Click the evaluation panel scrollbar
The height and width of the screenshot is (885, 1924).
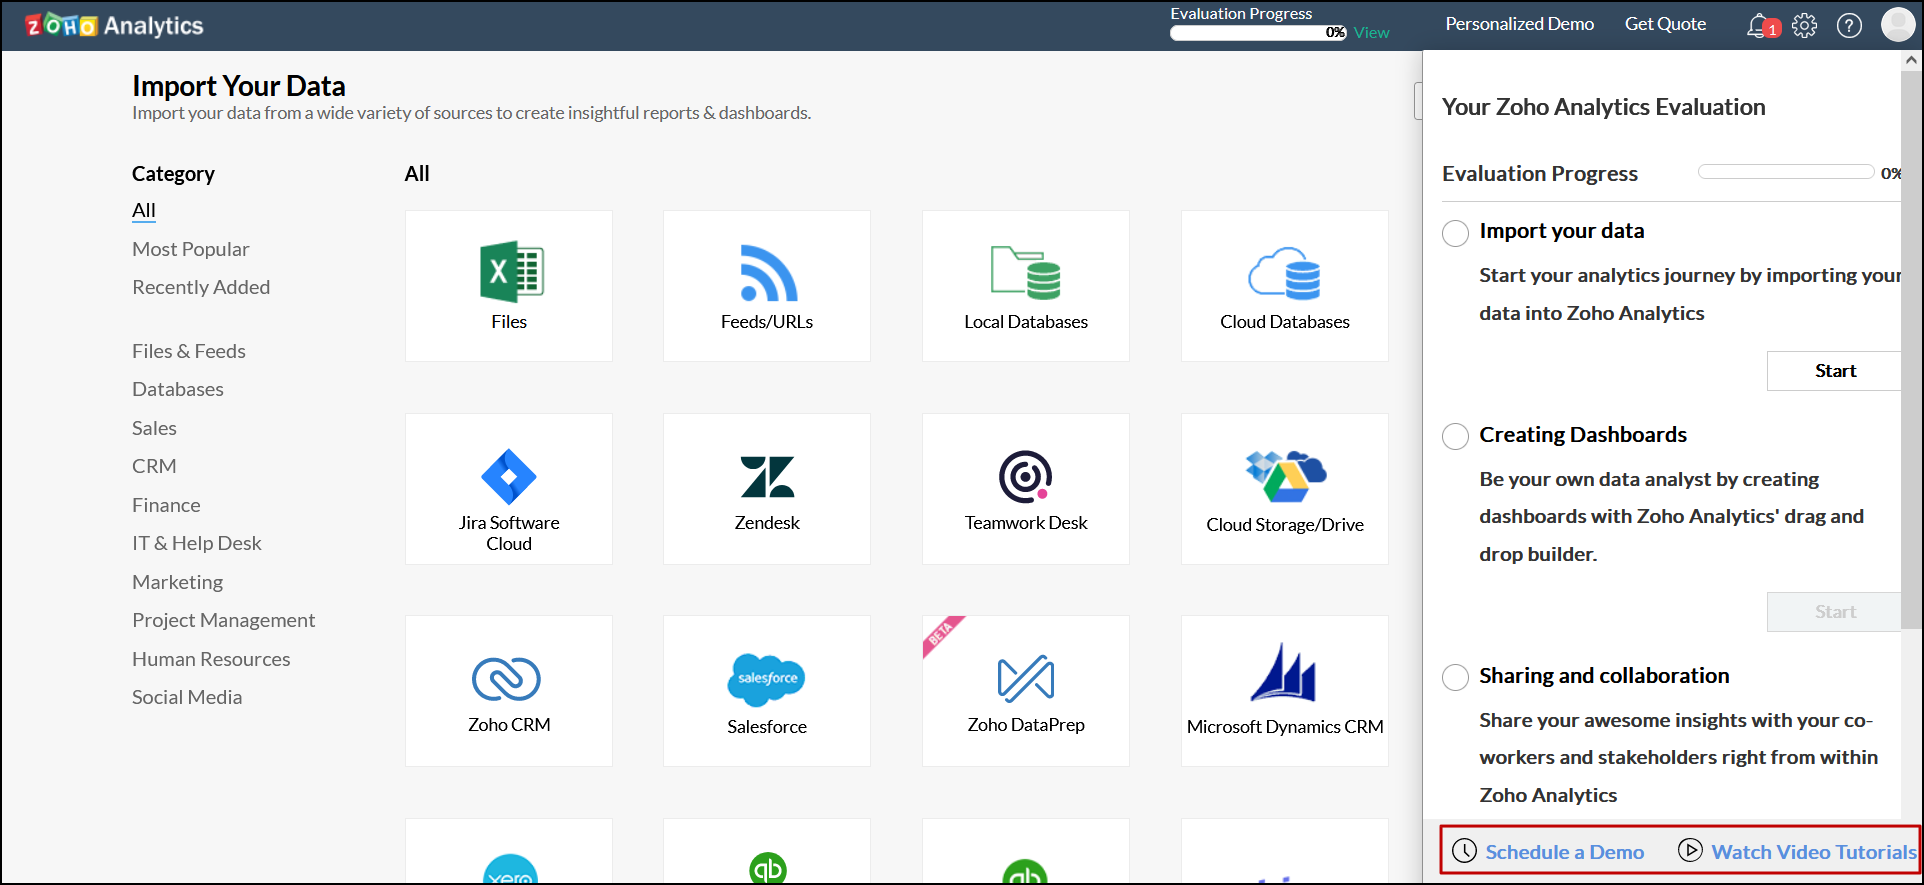[x=1911, y=350]
